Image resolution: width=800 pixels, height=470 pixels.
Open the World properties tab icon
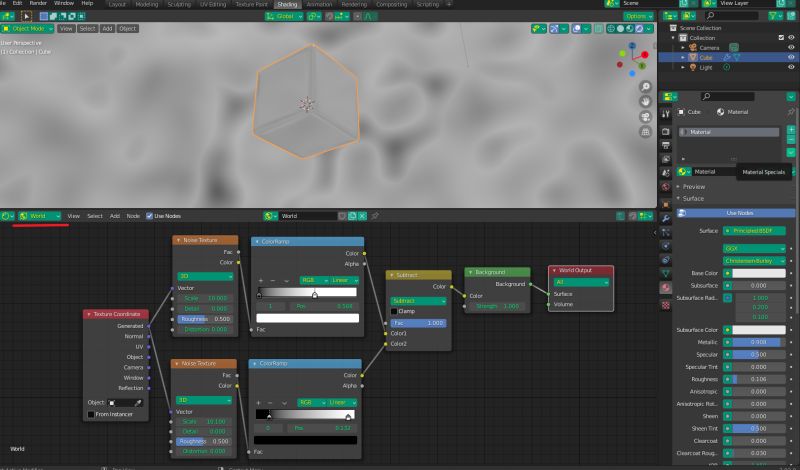click(665, 187)
